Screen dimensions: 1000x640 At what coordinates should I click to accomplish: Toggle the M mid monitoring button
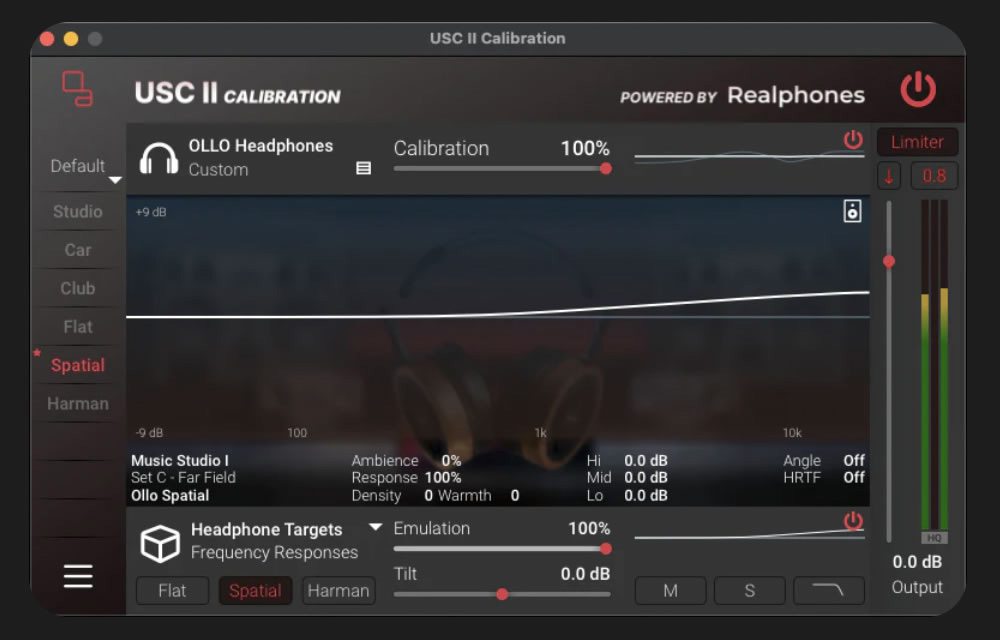670,591
